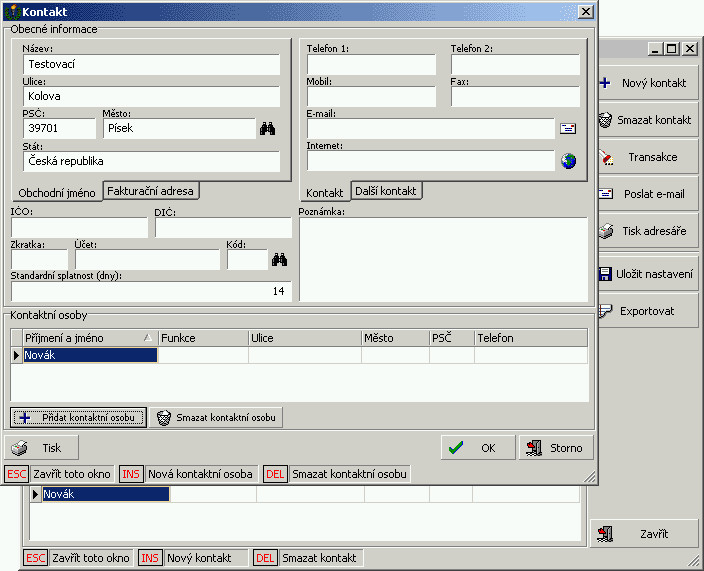
Task: Click the Internet input field
Action: tap(431, 161)
